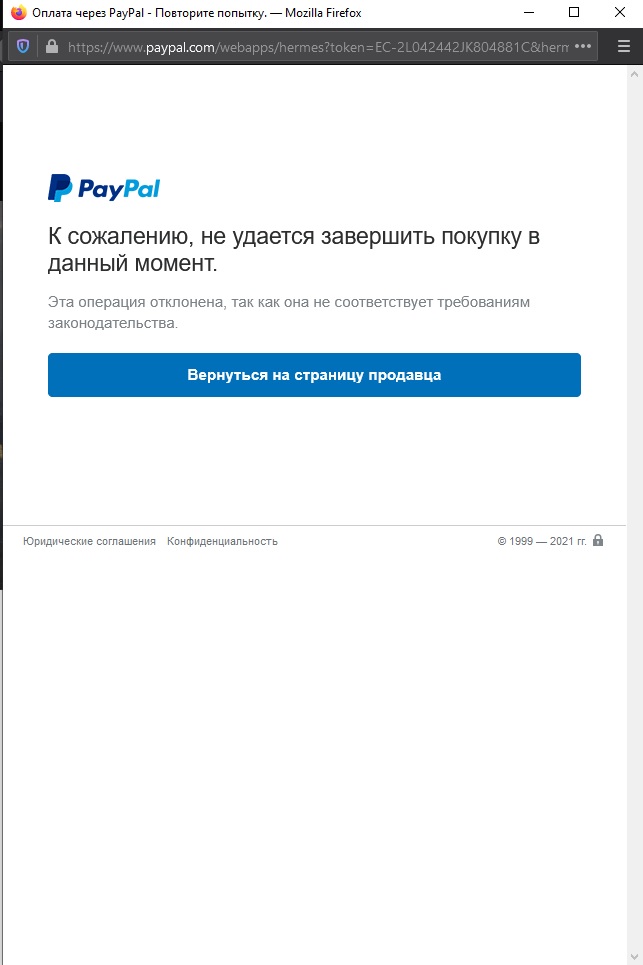Click the vertical scrollbar track
This screenshot has width=643, height=965.
pyautogui.click(x=634, y=515)
